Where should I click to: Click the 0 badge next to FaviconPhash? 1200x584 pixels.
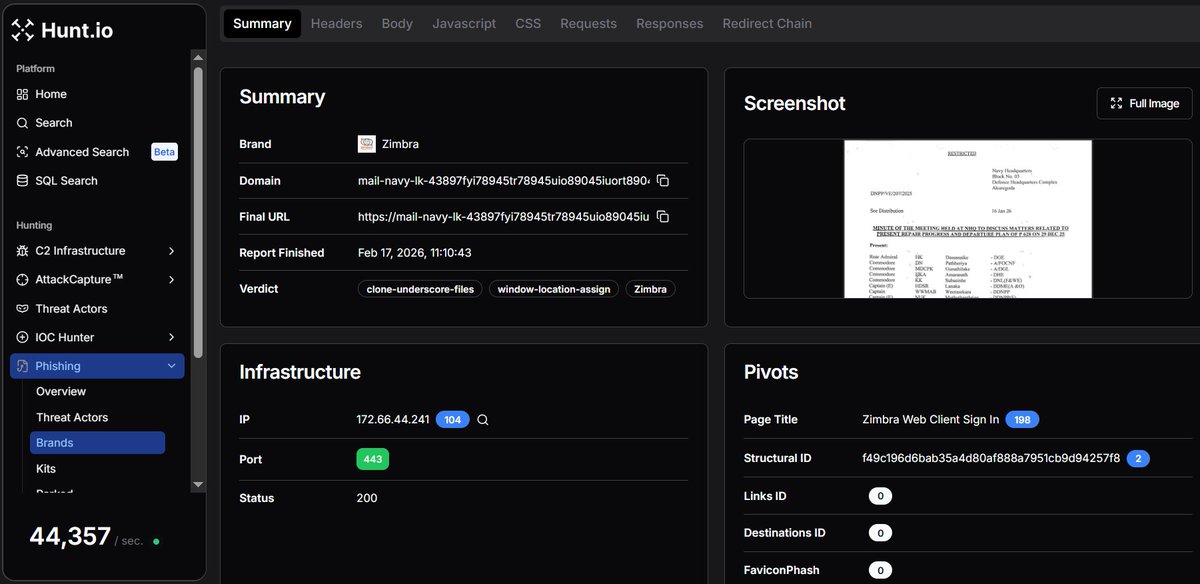point(880,570)
